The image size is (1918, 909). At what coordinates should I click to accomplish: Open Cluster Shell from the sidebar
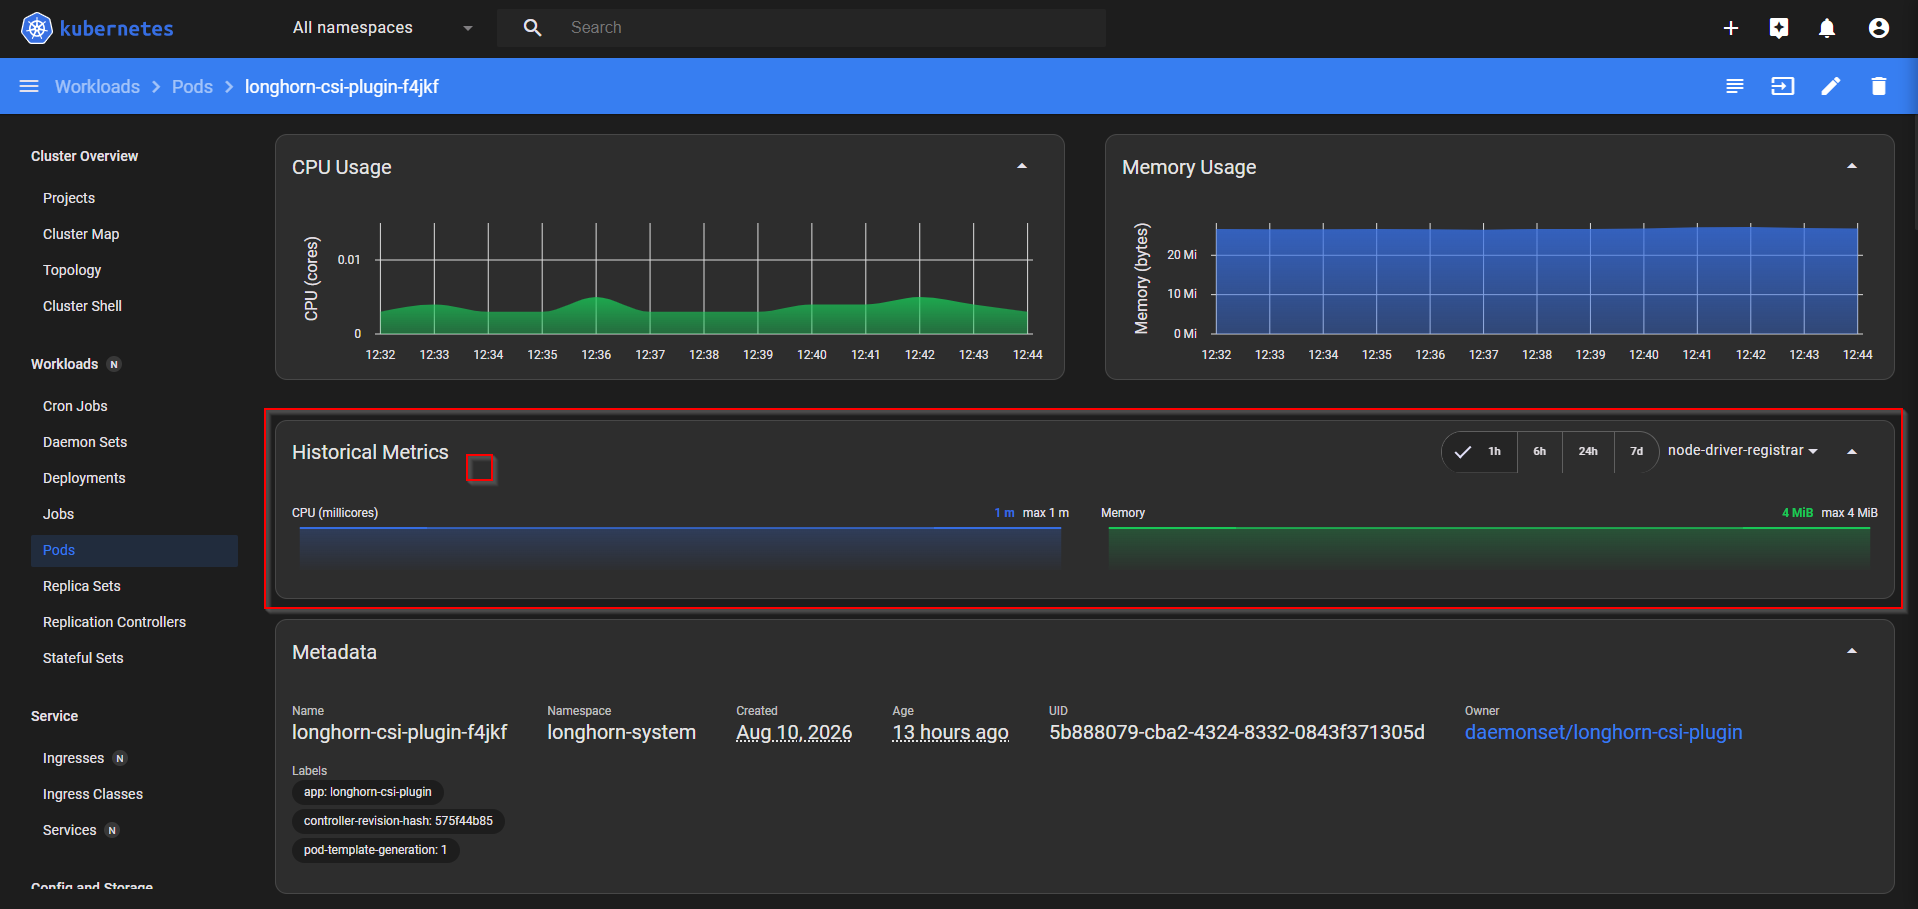[x=82, y=306]
